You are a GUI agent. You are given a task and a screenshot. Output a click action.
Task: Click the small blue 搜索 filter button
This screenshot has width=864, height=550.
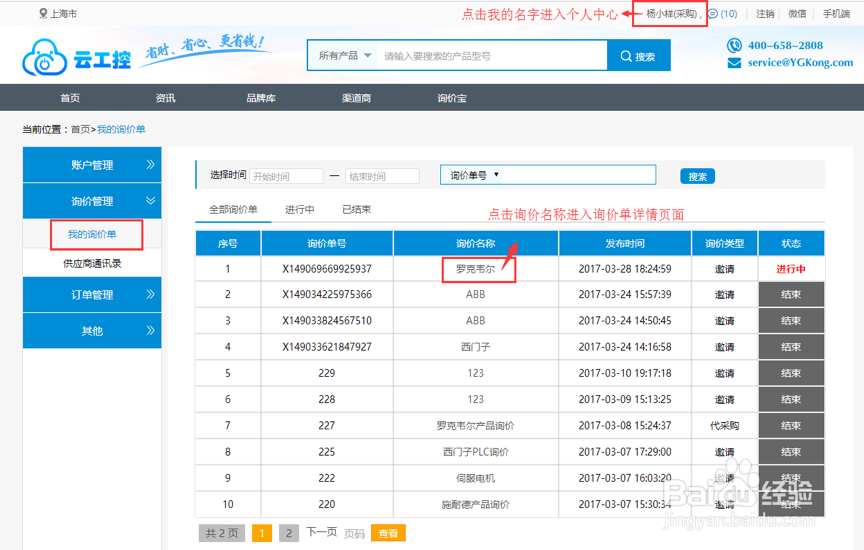(697, 176)
